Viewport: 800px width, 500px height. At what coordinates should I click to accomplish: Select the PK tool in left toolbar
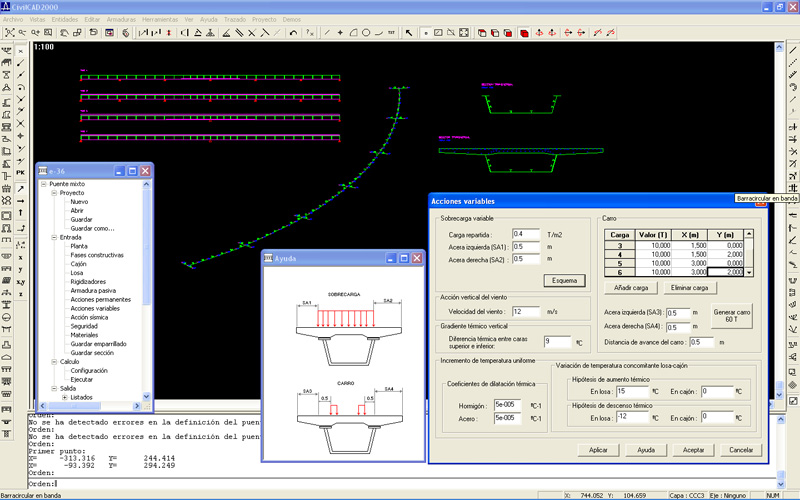(x=20, y=173)
